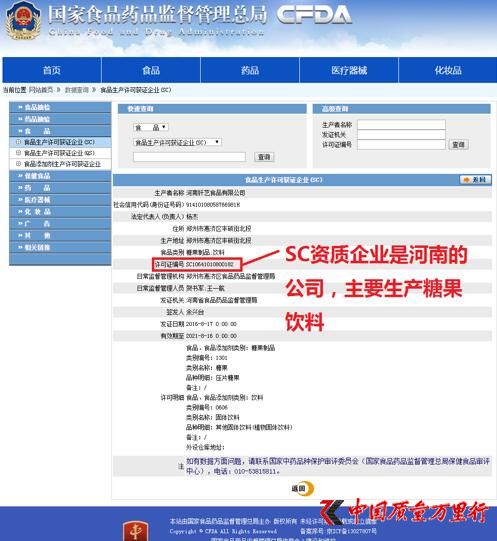Click the 网站首页 breadcrumb link

(41, 90)
